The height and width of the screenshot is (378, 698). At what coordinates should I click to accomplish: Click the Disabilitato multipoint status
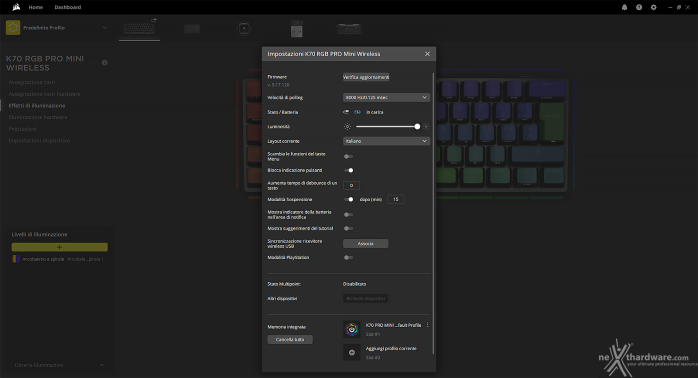click(354, 284)
